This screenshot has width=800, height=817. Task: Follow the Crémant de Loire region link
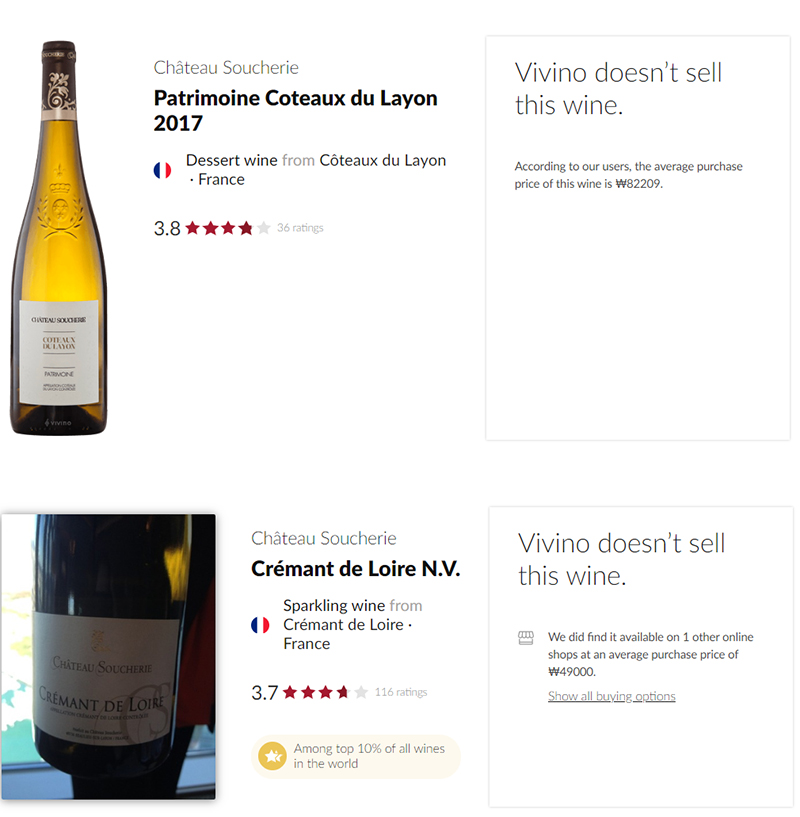pyautogui.click(x=343, y=624)
